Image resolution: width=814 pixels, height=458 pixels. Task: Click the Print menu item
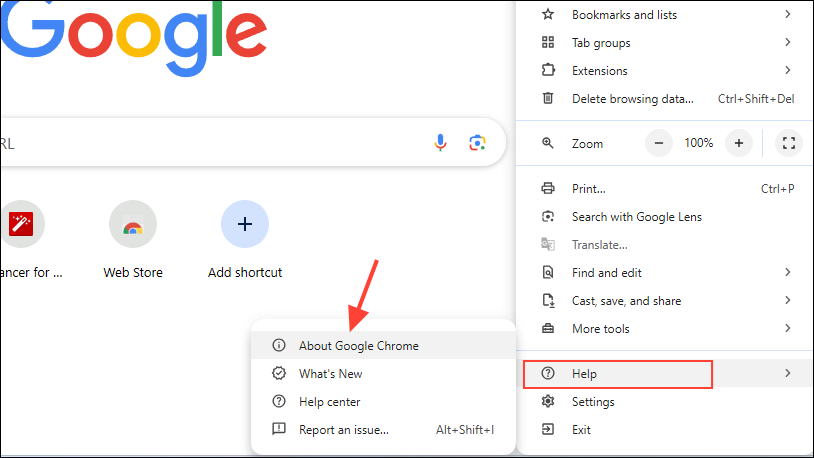pos(588,189)
